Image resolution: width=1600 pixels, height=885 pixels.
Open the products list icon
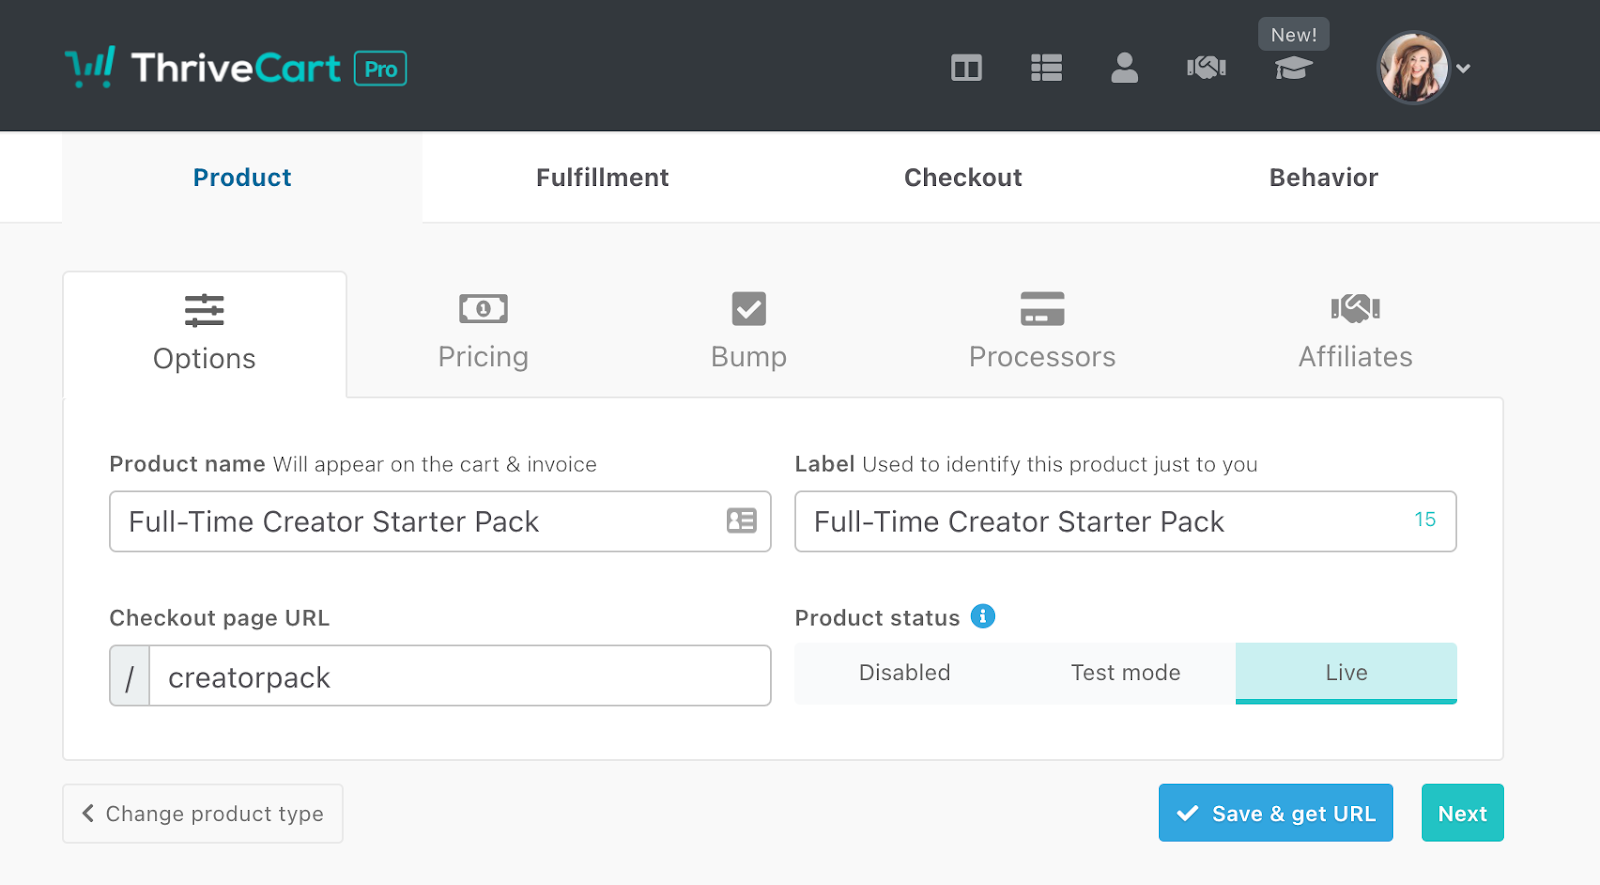click(x=1046, y=68)
